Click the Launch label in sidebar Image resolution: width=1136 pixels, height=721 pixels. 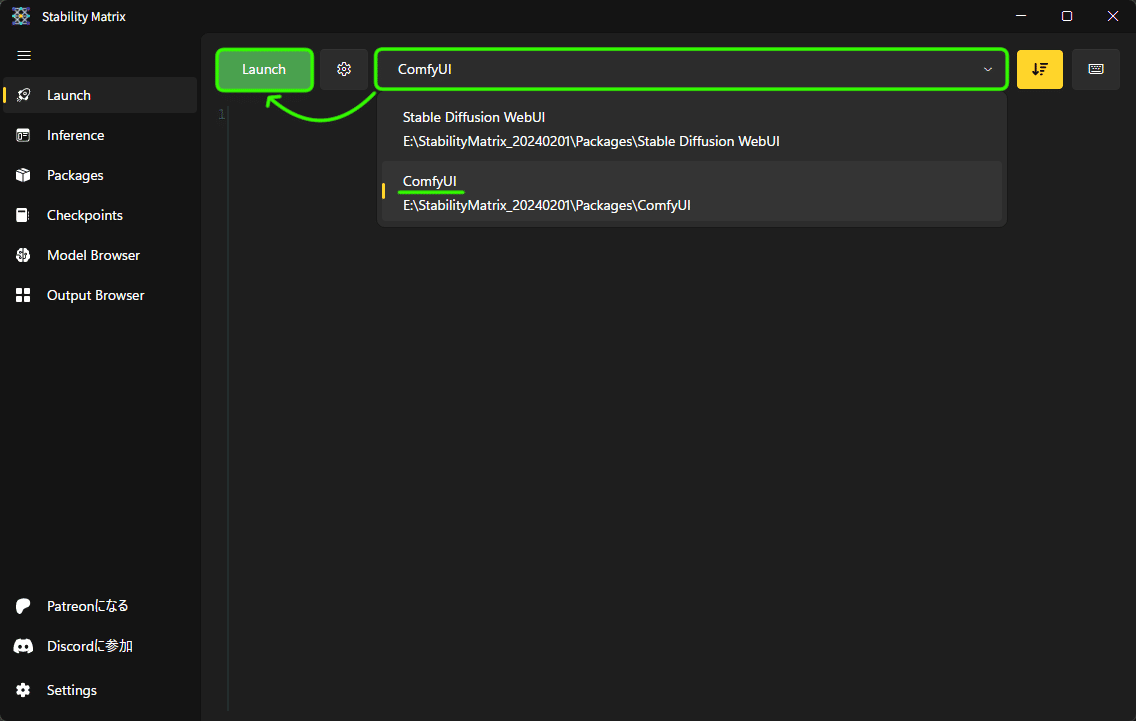(x=69, y=95)
